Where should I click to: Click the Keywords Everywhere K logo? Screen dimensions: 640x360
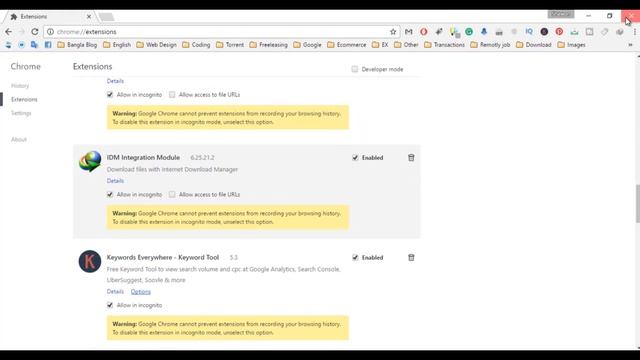tap(90, 261)
